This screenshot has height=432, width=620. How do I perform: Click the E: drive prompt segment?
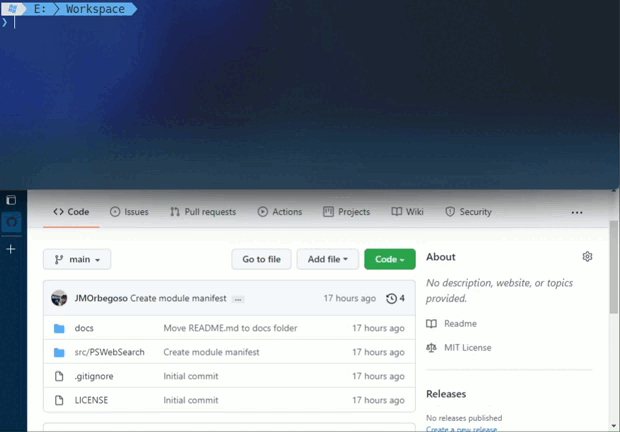tap(40, 9)
